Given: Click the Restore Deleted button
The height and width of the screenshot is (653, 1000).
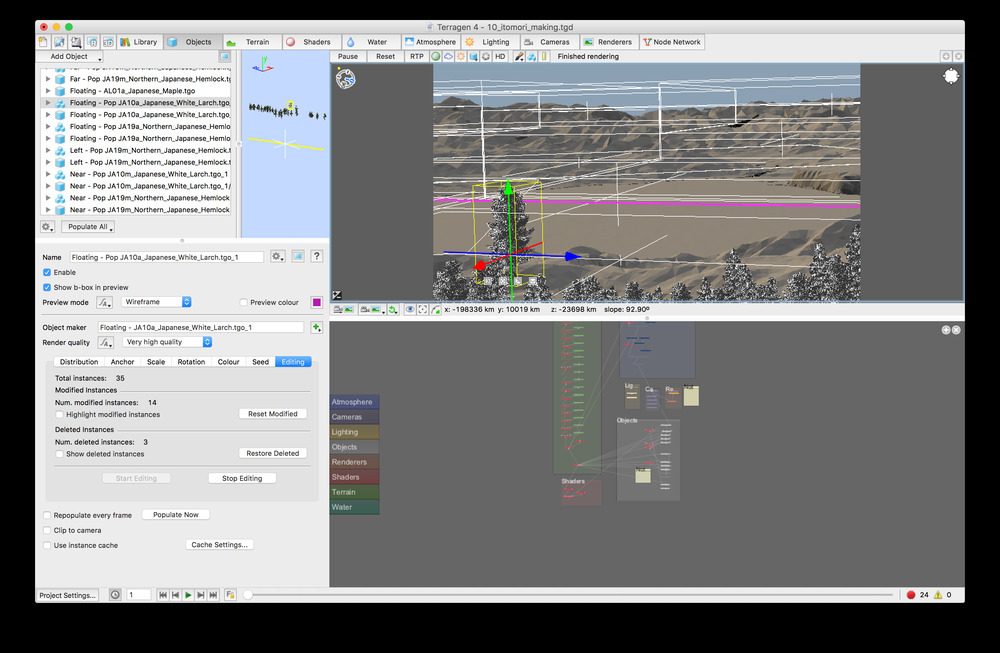Looking at the screenshot, I should 273,453.
